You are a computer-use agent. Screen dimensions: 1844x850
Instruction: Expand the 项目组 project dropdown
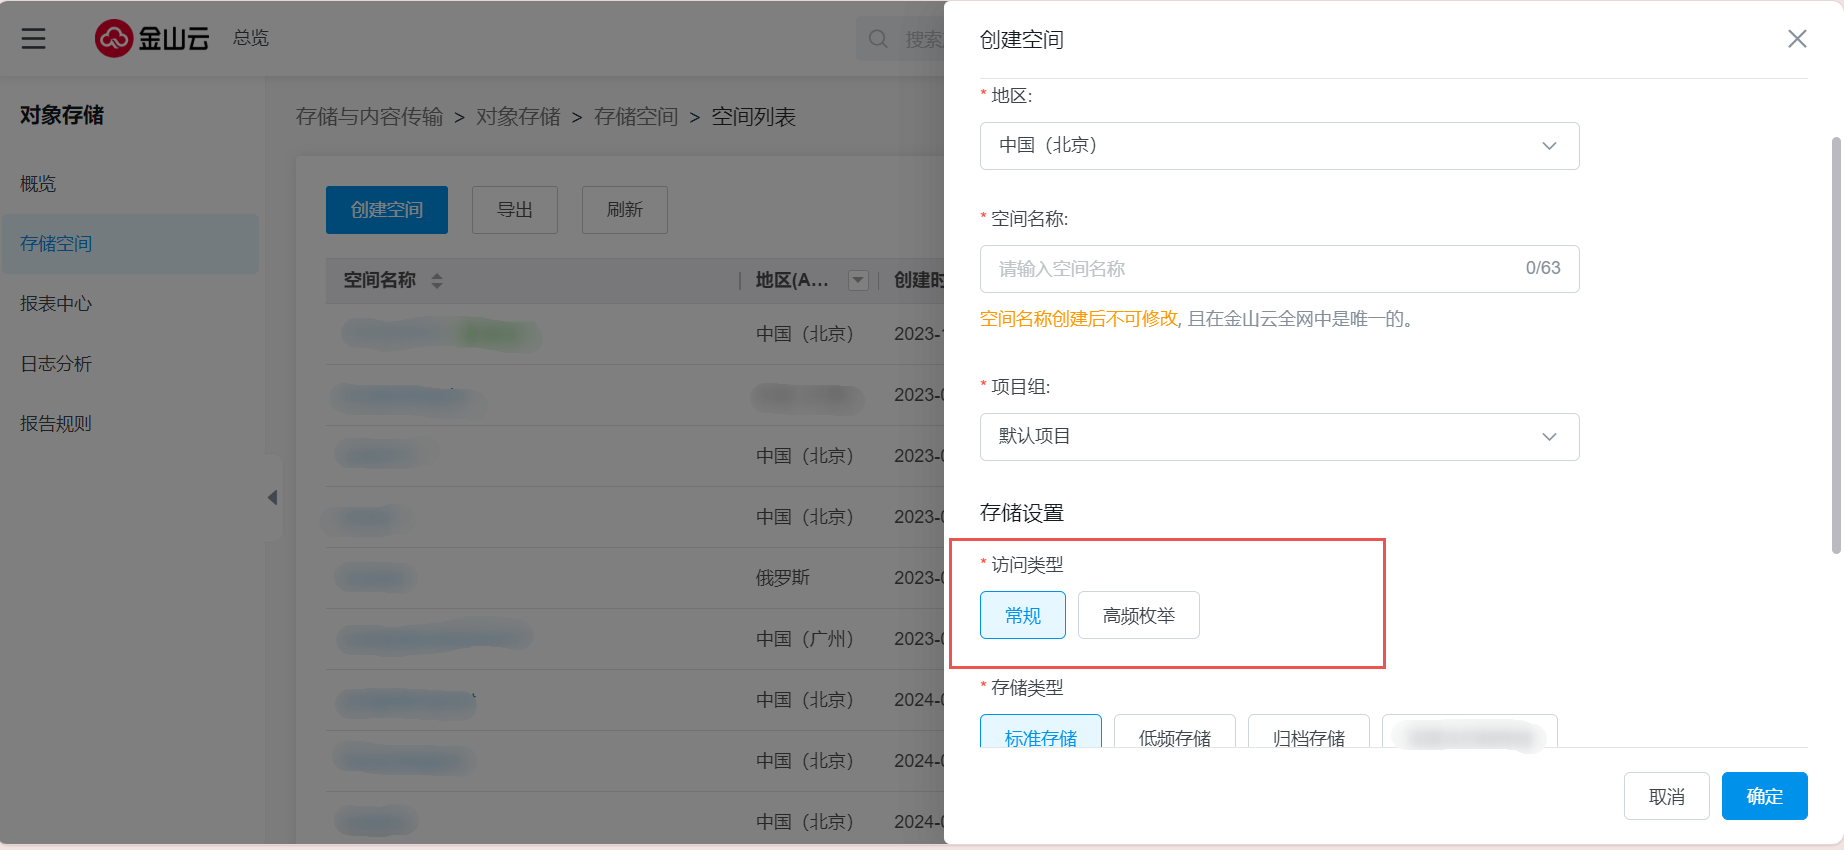[x=1279, y=437]
